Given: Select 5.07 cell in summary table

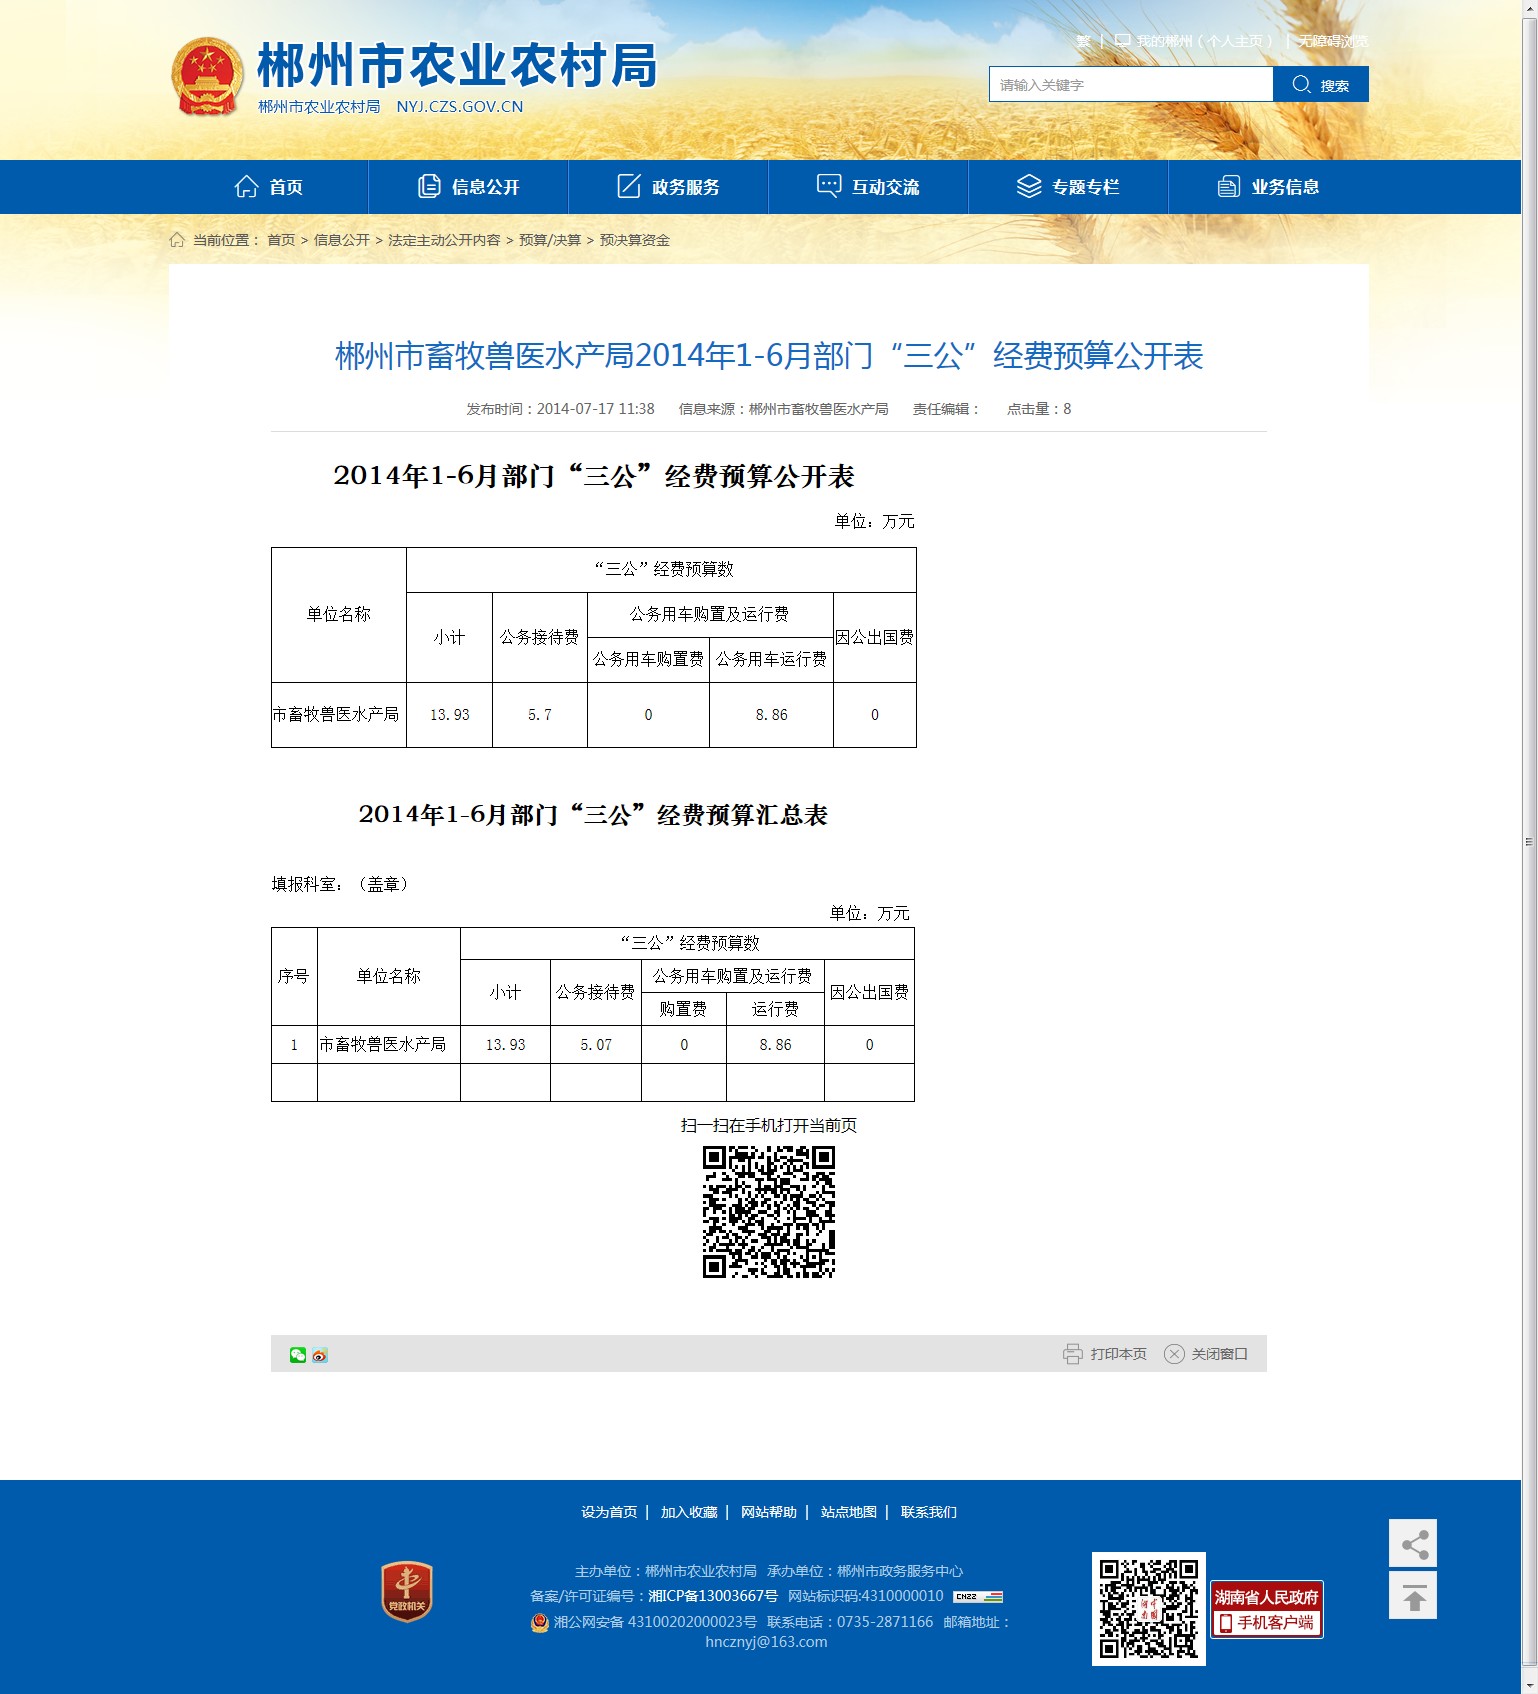Looking at the screenshot, I should (596, 1045).
